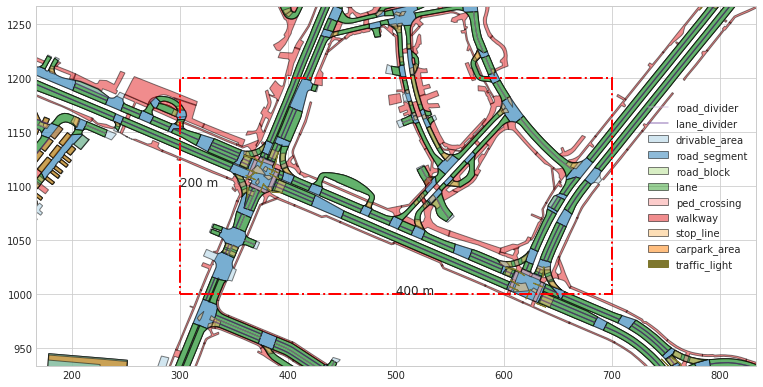Select the road_block light green swatch

pos(658,171)
